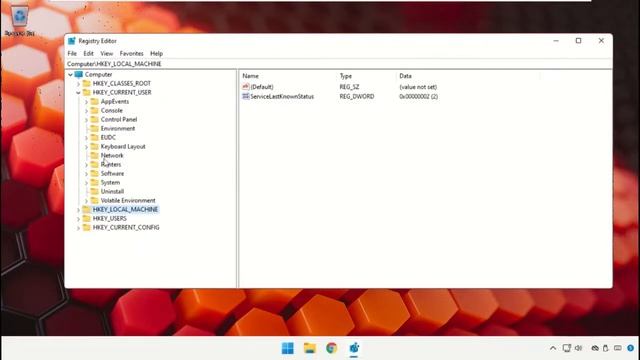Select the ServiceLastKnownStatus value name

282,97
